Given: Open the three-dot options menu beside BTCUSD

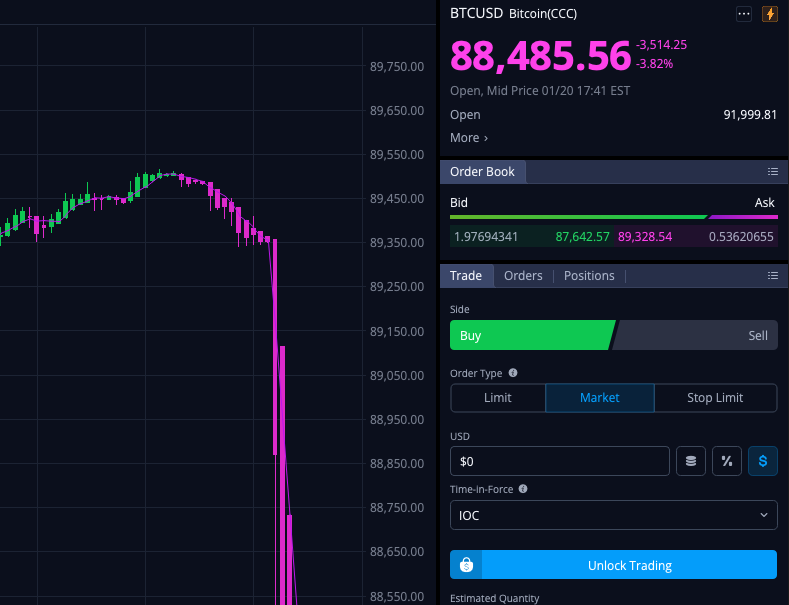Looking at the screenshot, I should point(743,14).
